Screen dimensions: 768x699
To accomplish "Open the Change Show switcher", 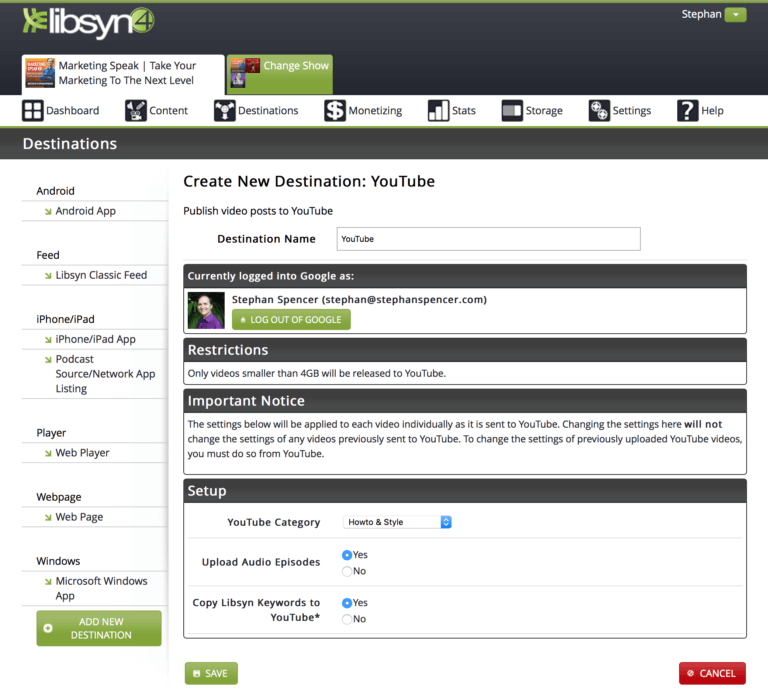I will point(280,73).
